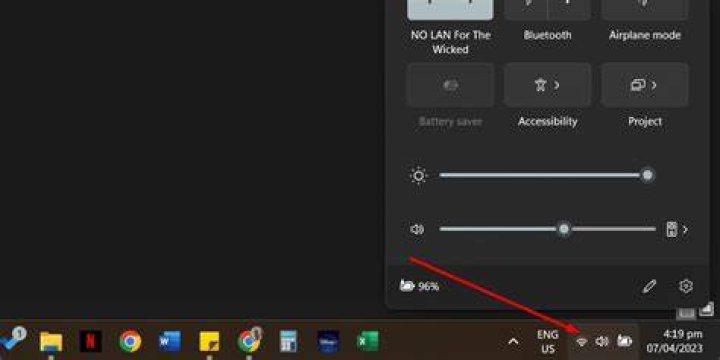
Task: Click the battery icon in the system tray
Action: (x=624, y=341)
